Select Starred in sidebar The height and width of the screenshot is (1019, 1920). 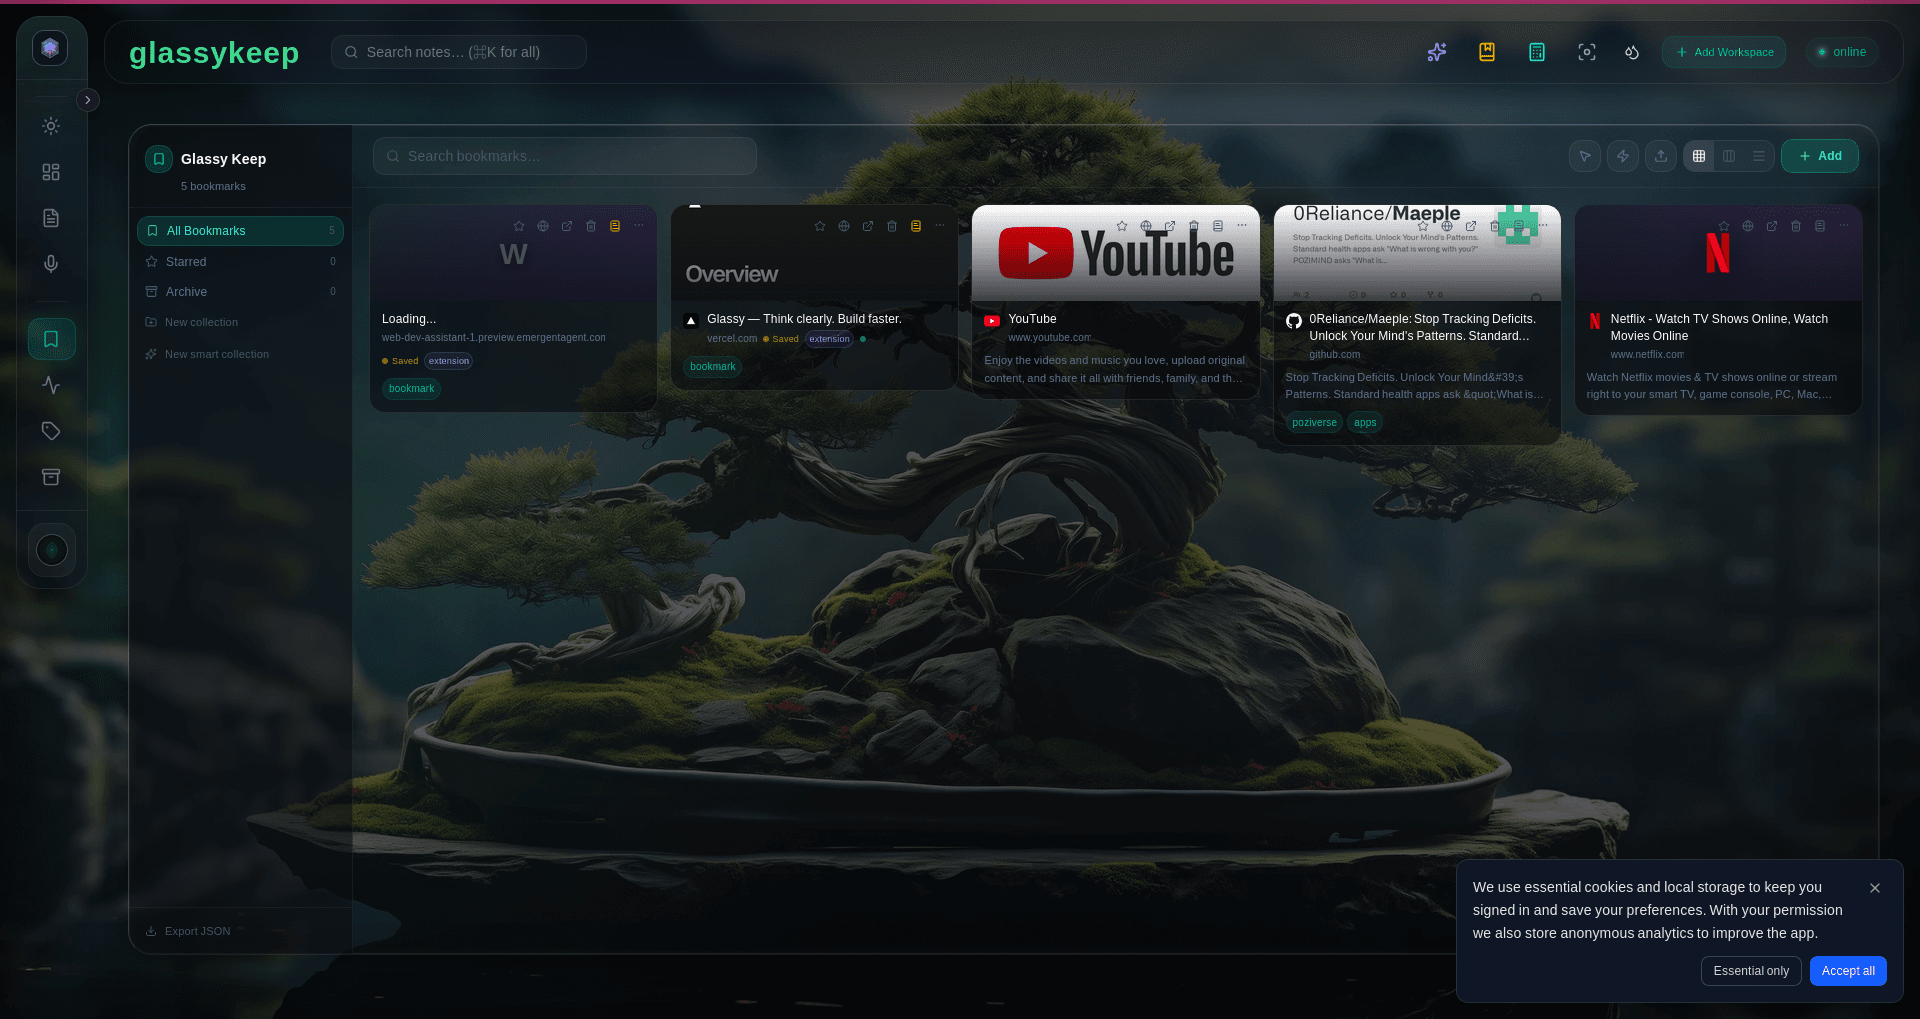coord(240,262)
